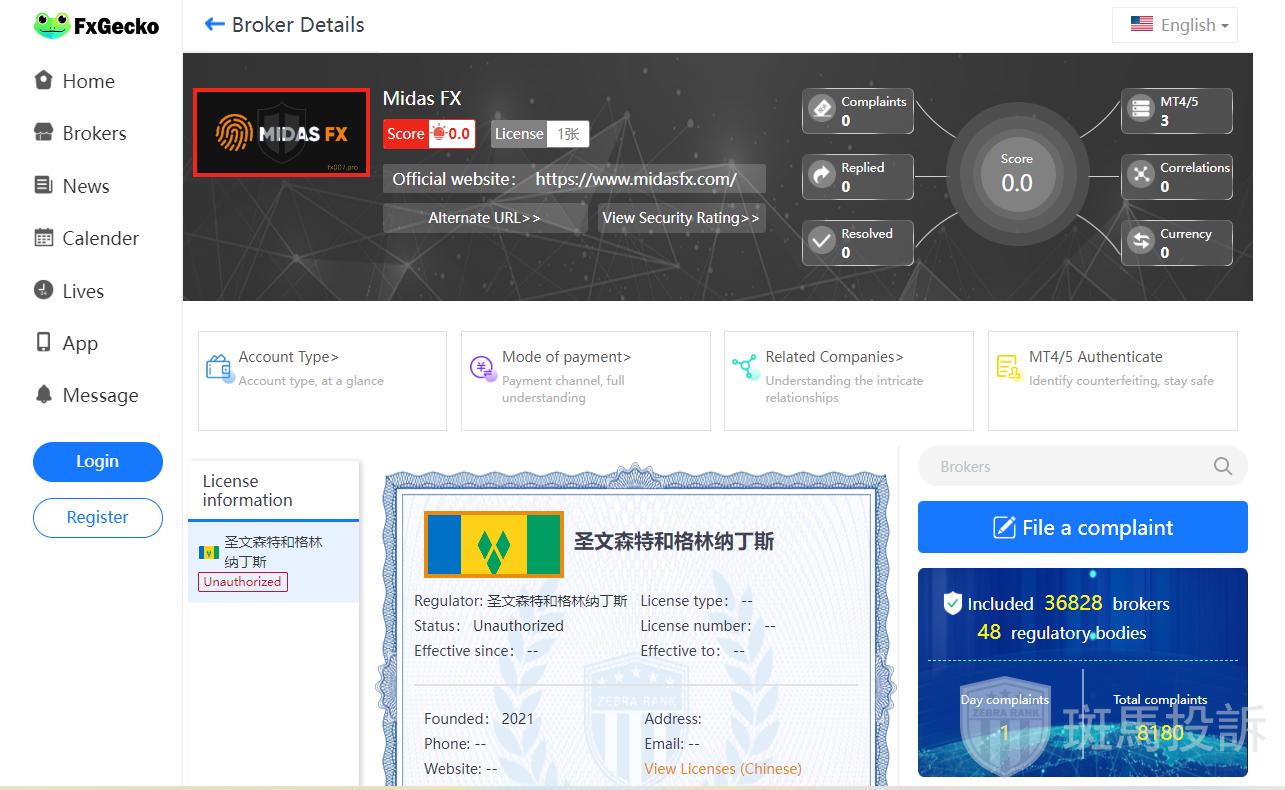This screenshot has height=790, width=1285.
Task: Click the MT4/5 server icon
Action: (x=1141, y=109)
